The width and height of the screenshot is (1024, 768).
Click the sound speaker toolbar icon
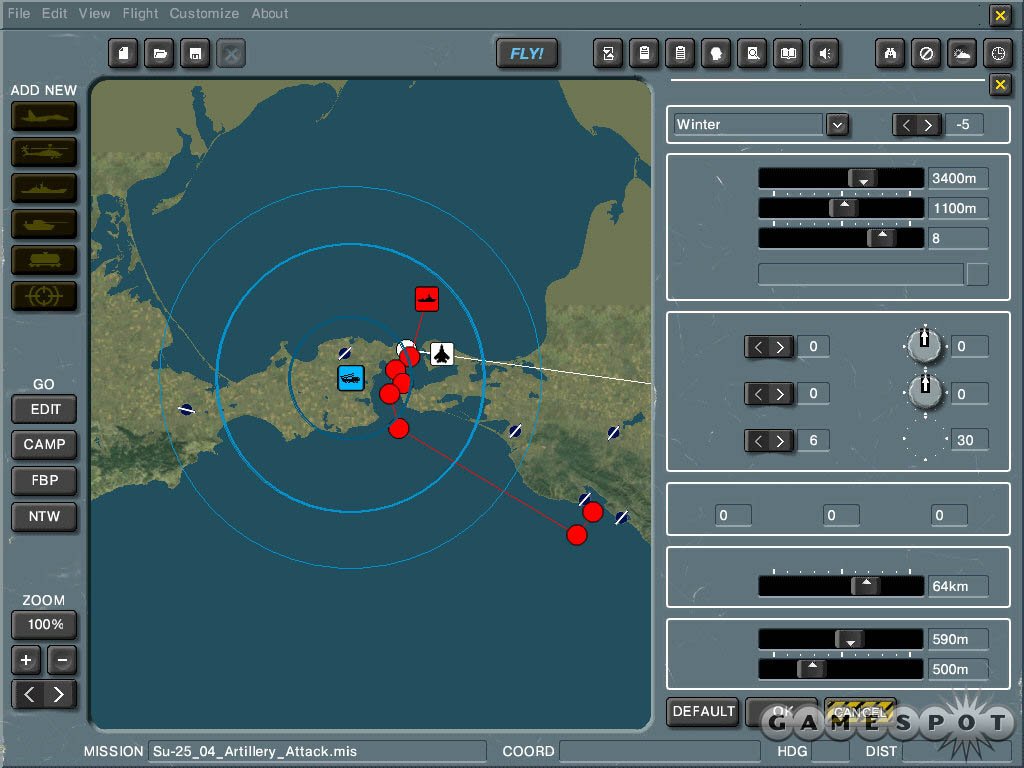824,54
